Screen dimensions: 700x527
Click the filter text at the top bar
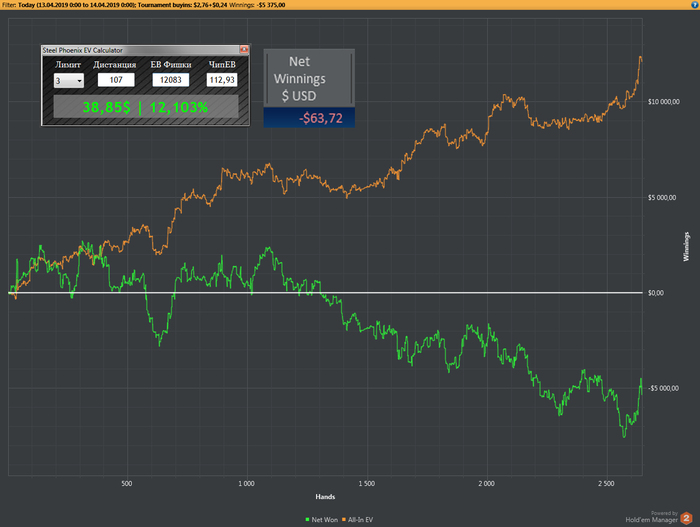point(143,5)
